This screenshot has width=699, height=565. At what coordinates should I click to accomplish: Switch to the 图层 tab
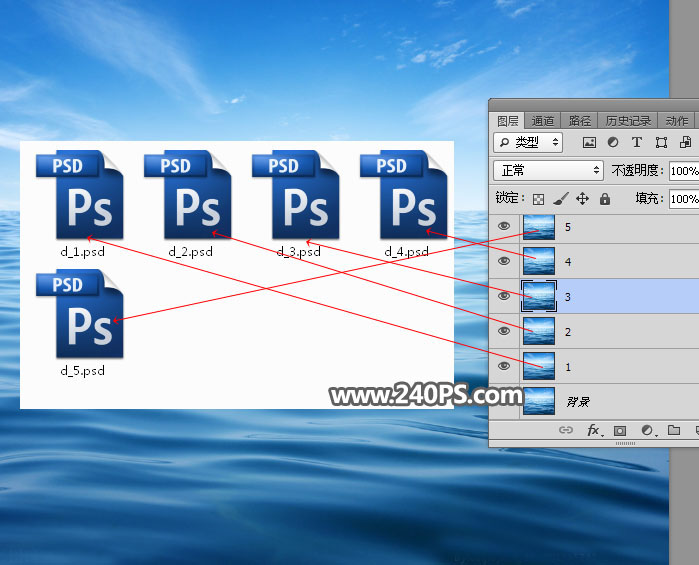507,121
